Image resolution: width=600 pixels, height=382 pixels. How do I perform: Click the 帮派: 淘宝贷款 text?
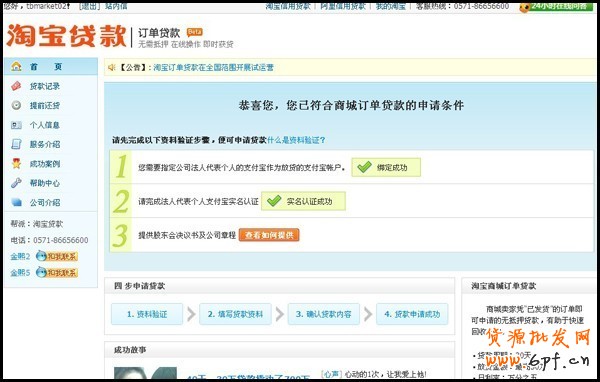pos(37,224)
